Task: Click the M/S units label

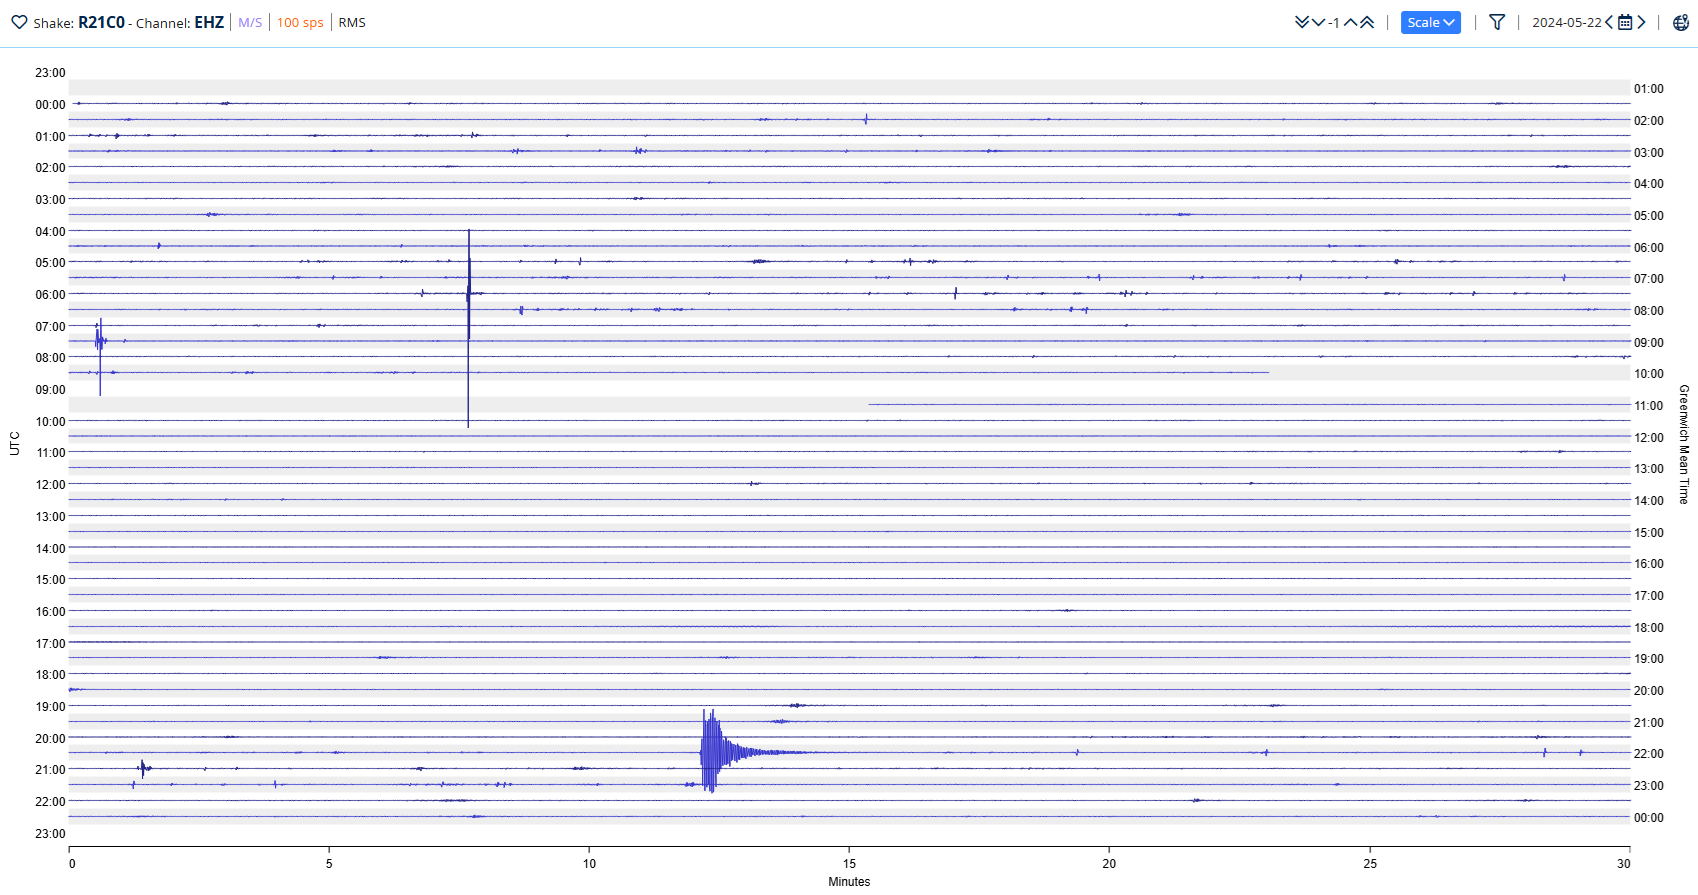Action: 250,22
